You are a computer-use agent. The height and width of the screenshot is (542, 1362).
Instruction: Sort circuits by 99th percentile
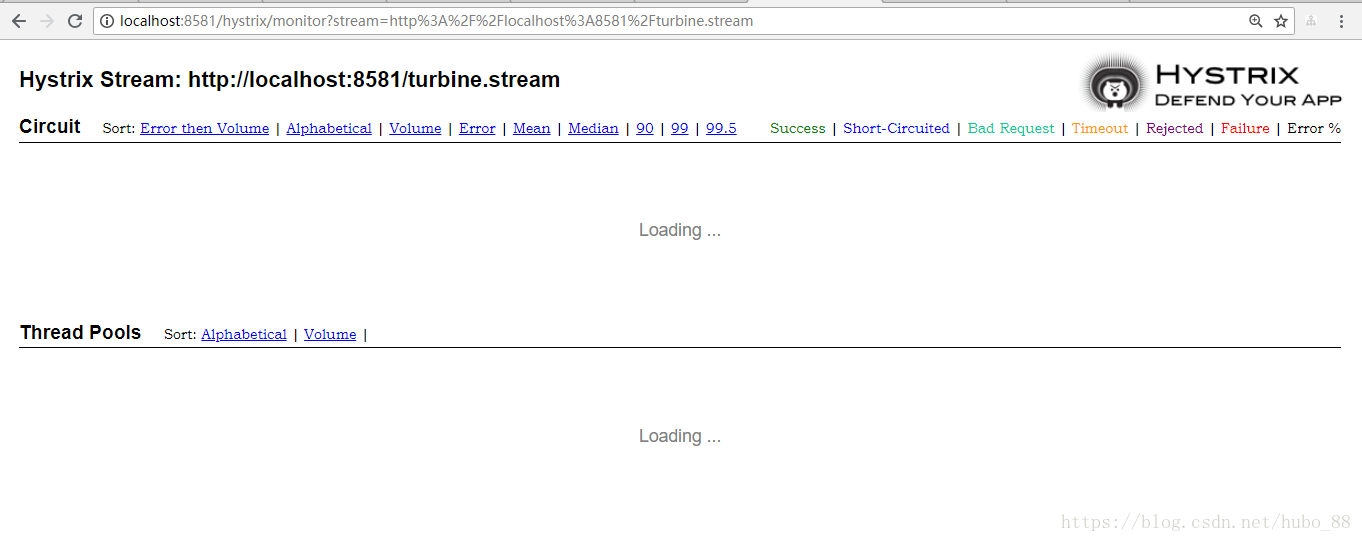coord(680,128)
